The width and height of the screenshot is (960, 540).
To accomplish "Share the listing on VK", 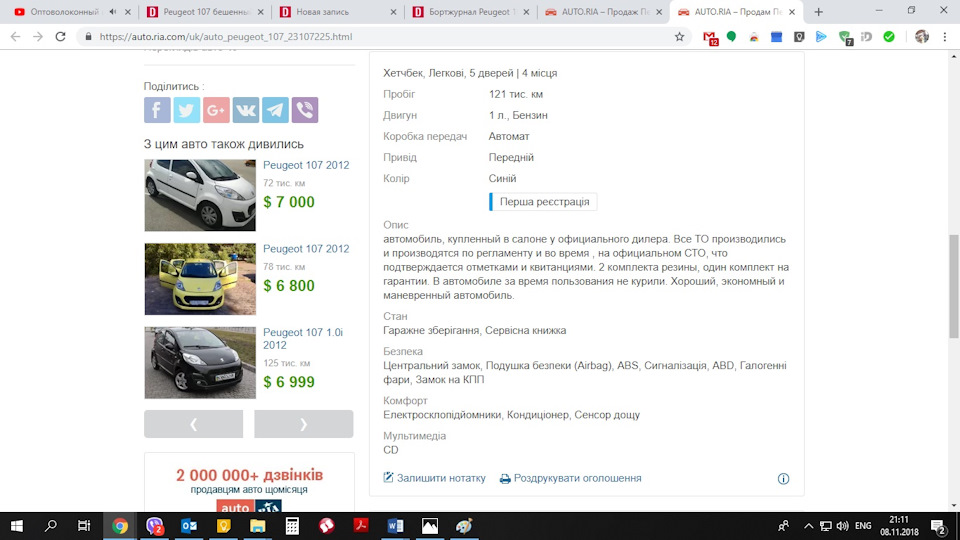I will [246, 110].
